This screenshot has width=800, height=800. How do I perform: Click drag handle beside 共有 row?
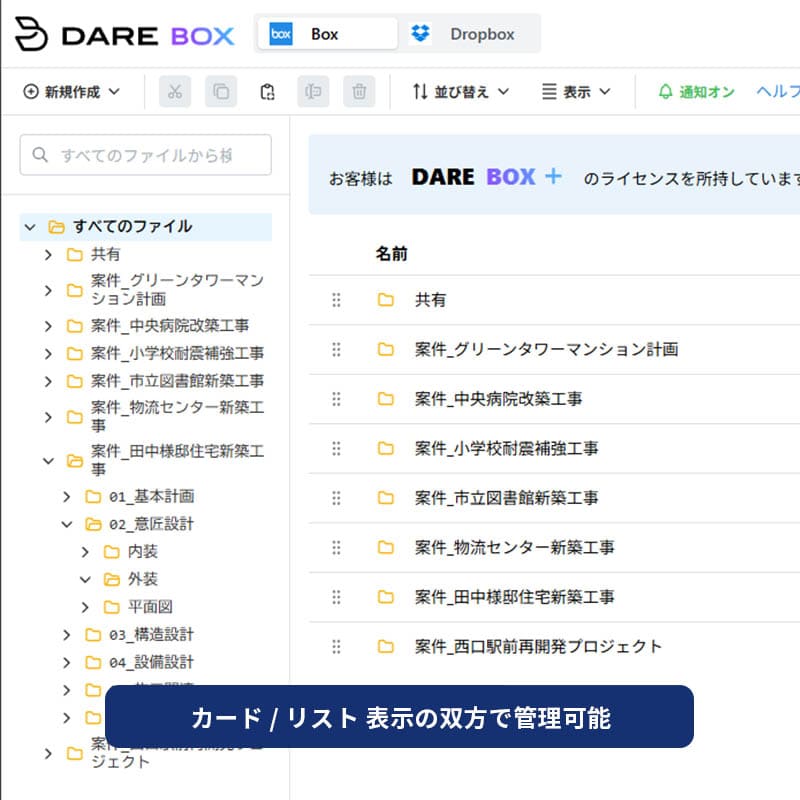point(336,300)
